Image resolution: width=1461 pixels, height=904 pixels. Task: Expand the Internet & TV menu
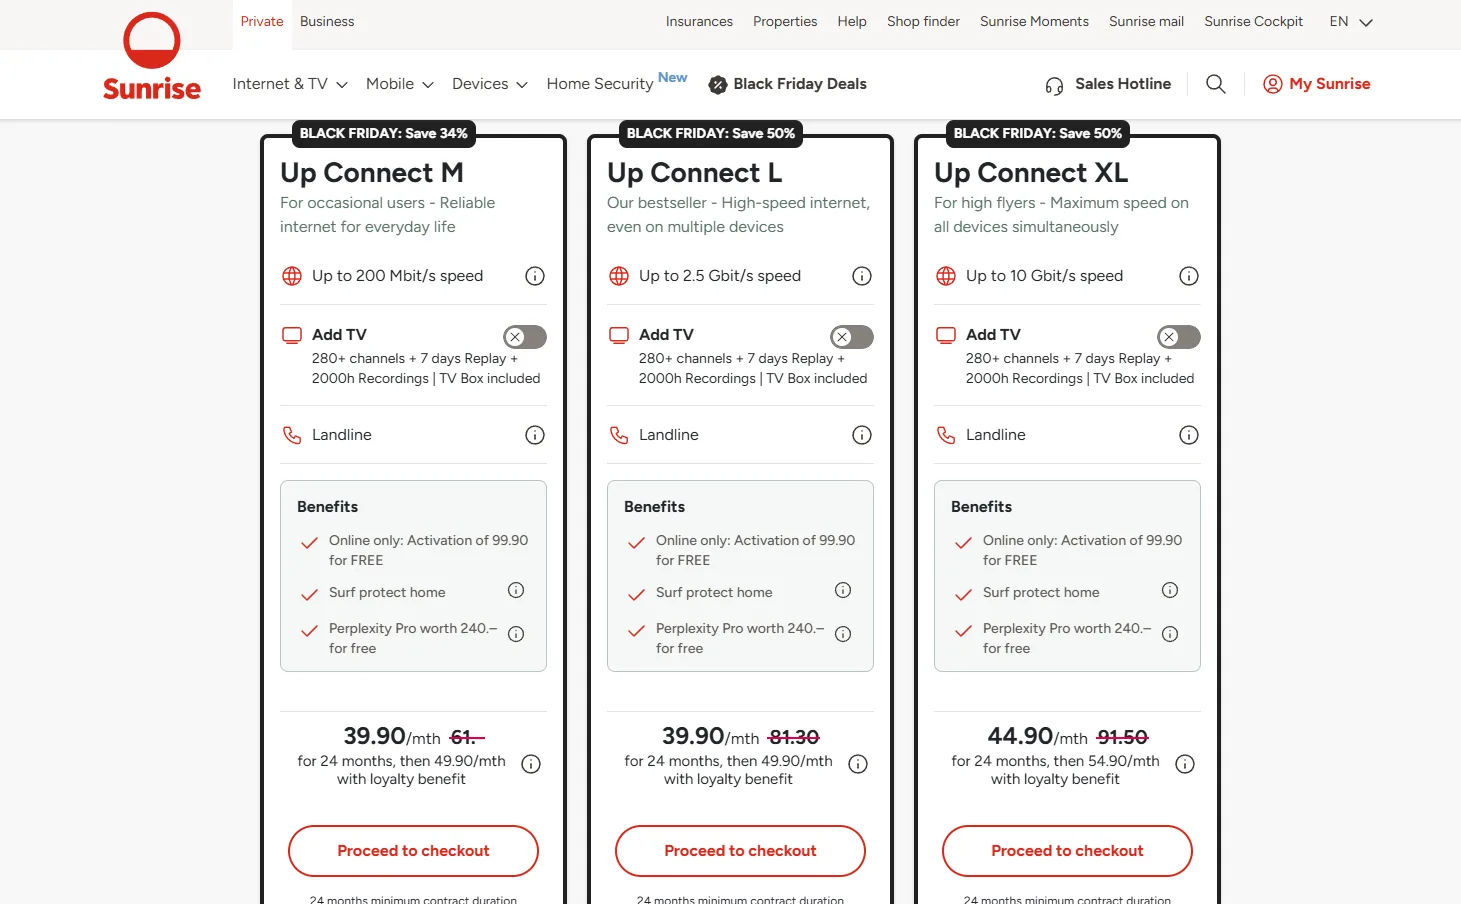290,84
